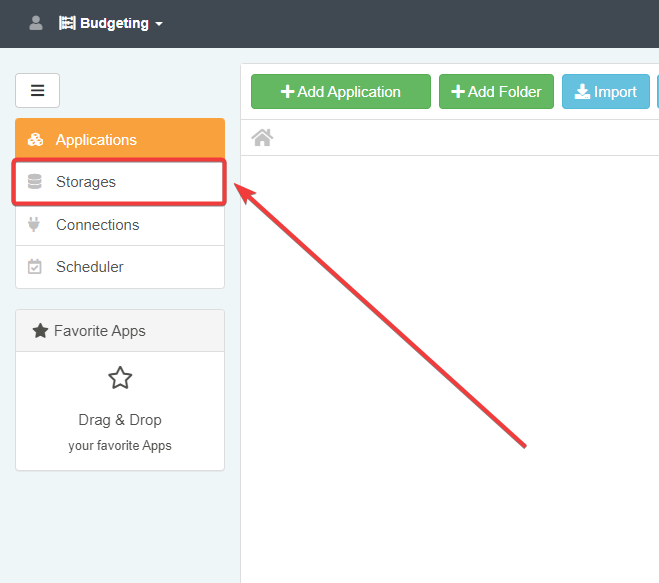Click the Favorite Apps panel title

point(99,331)
